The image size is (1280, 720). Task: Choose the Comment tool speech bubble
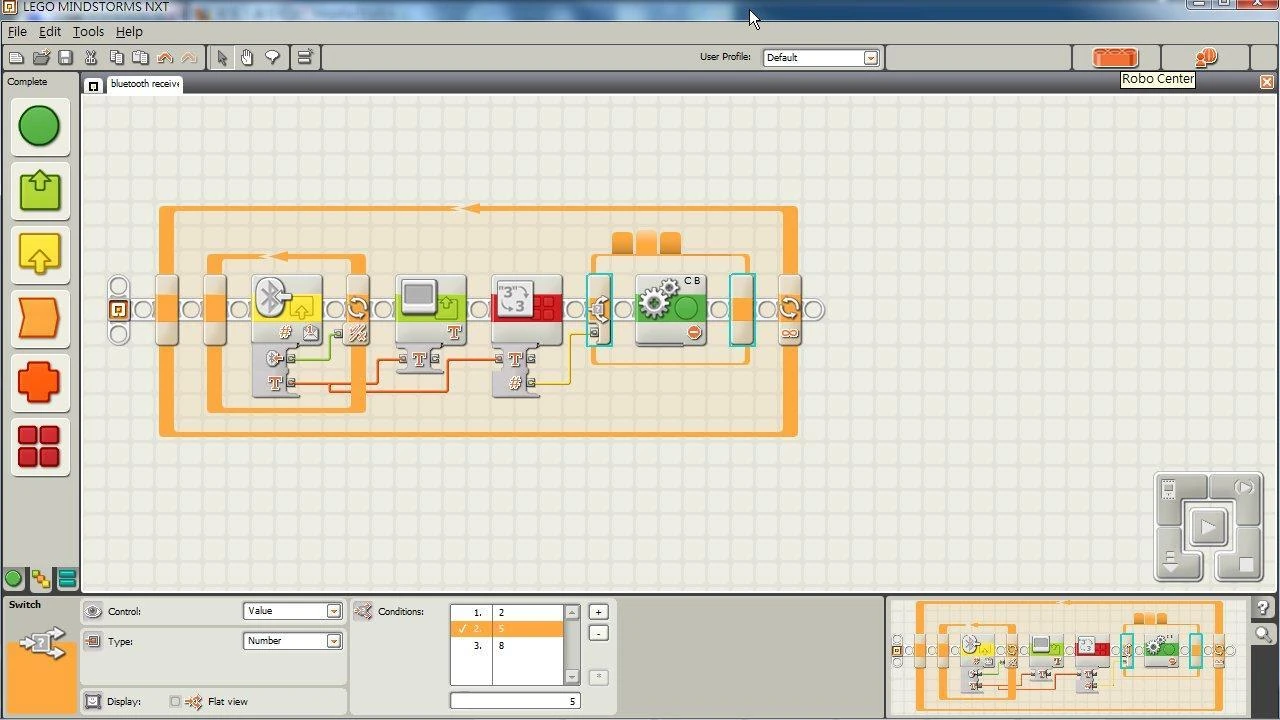click(271, 58)
